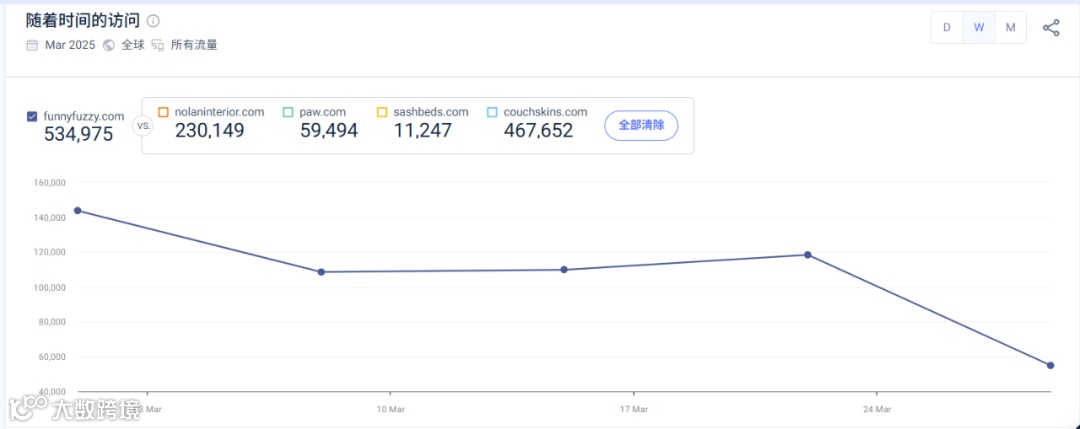Click the 随着时间的访问 chart title
The image size is (1080, 429).
pos(83,21)
